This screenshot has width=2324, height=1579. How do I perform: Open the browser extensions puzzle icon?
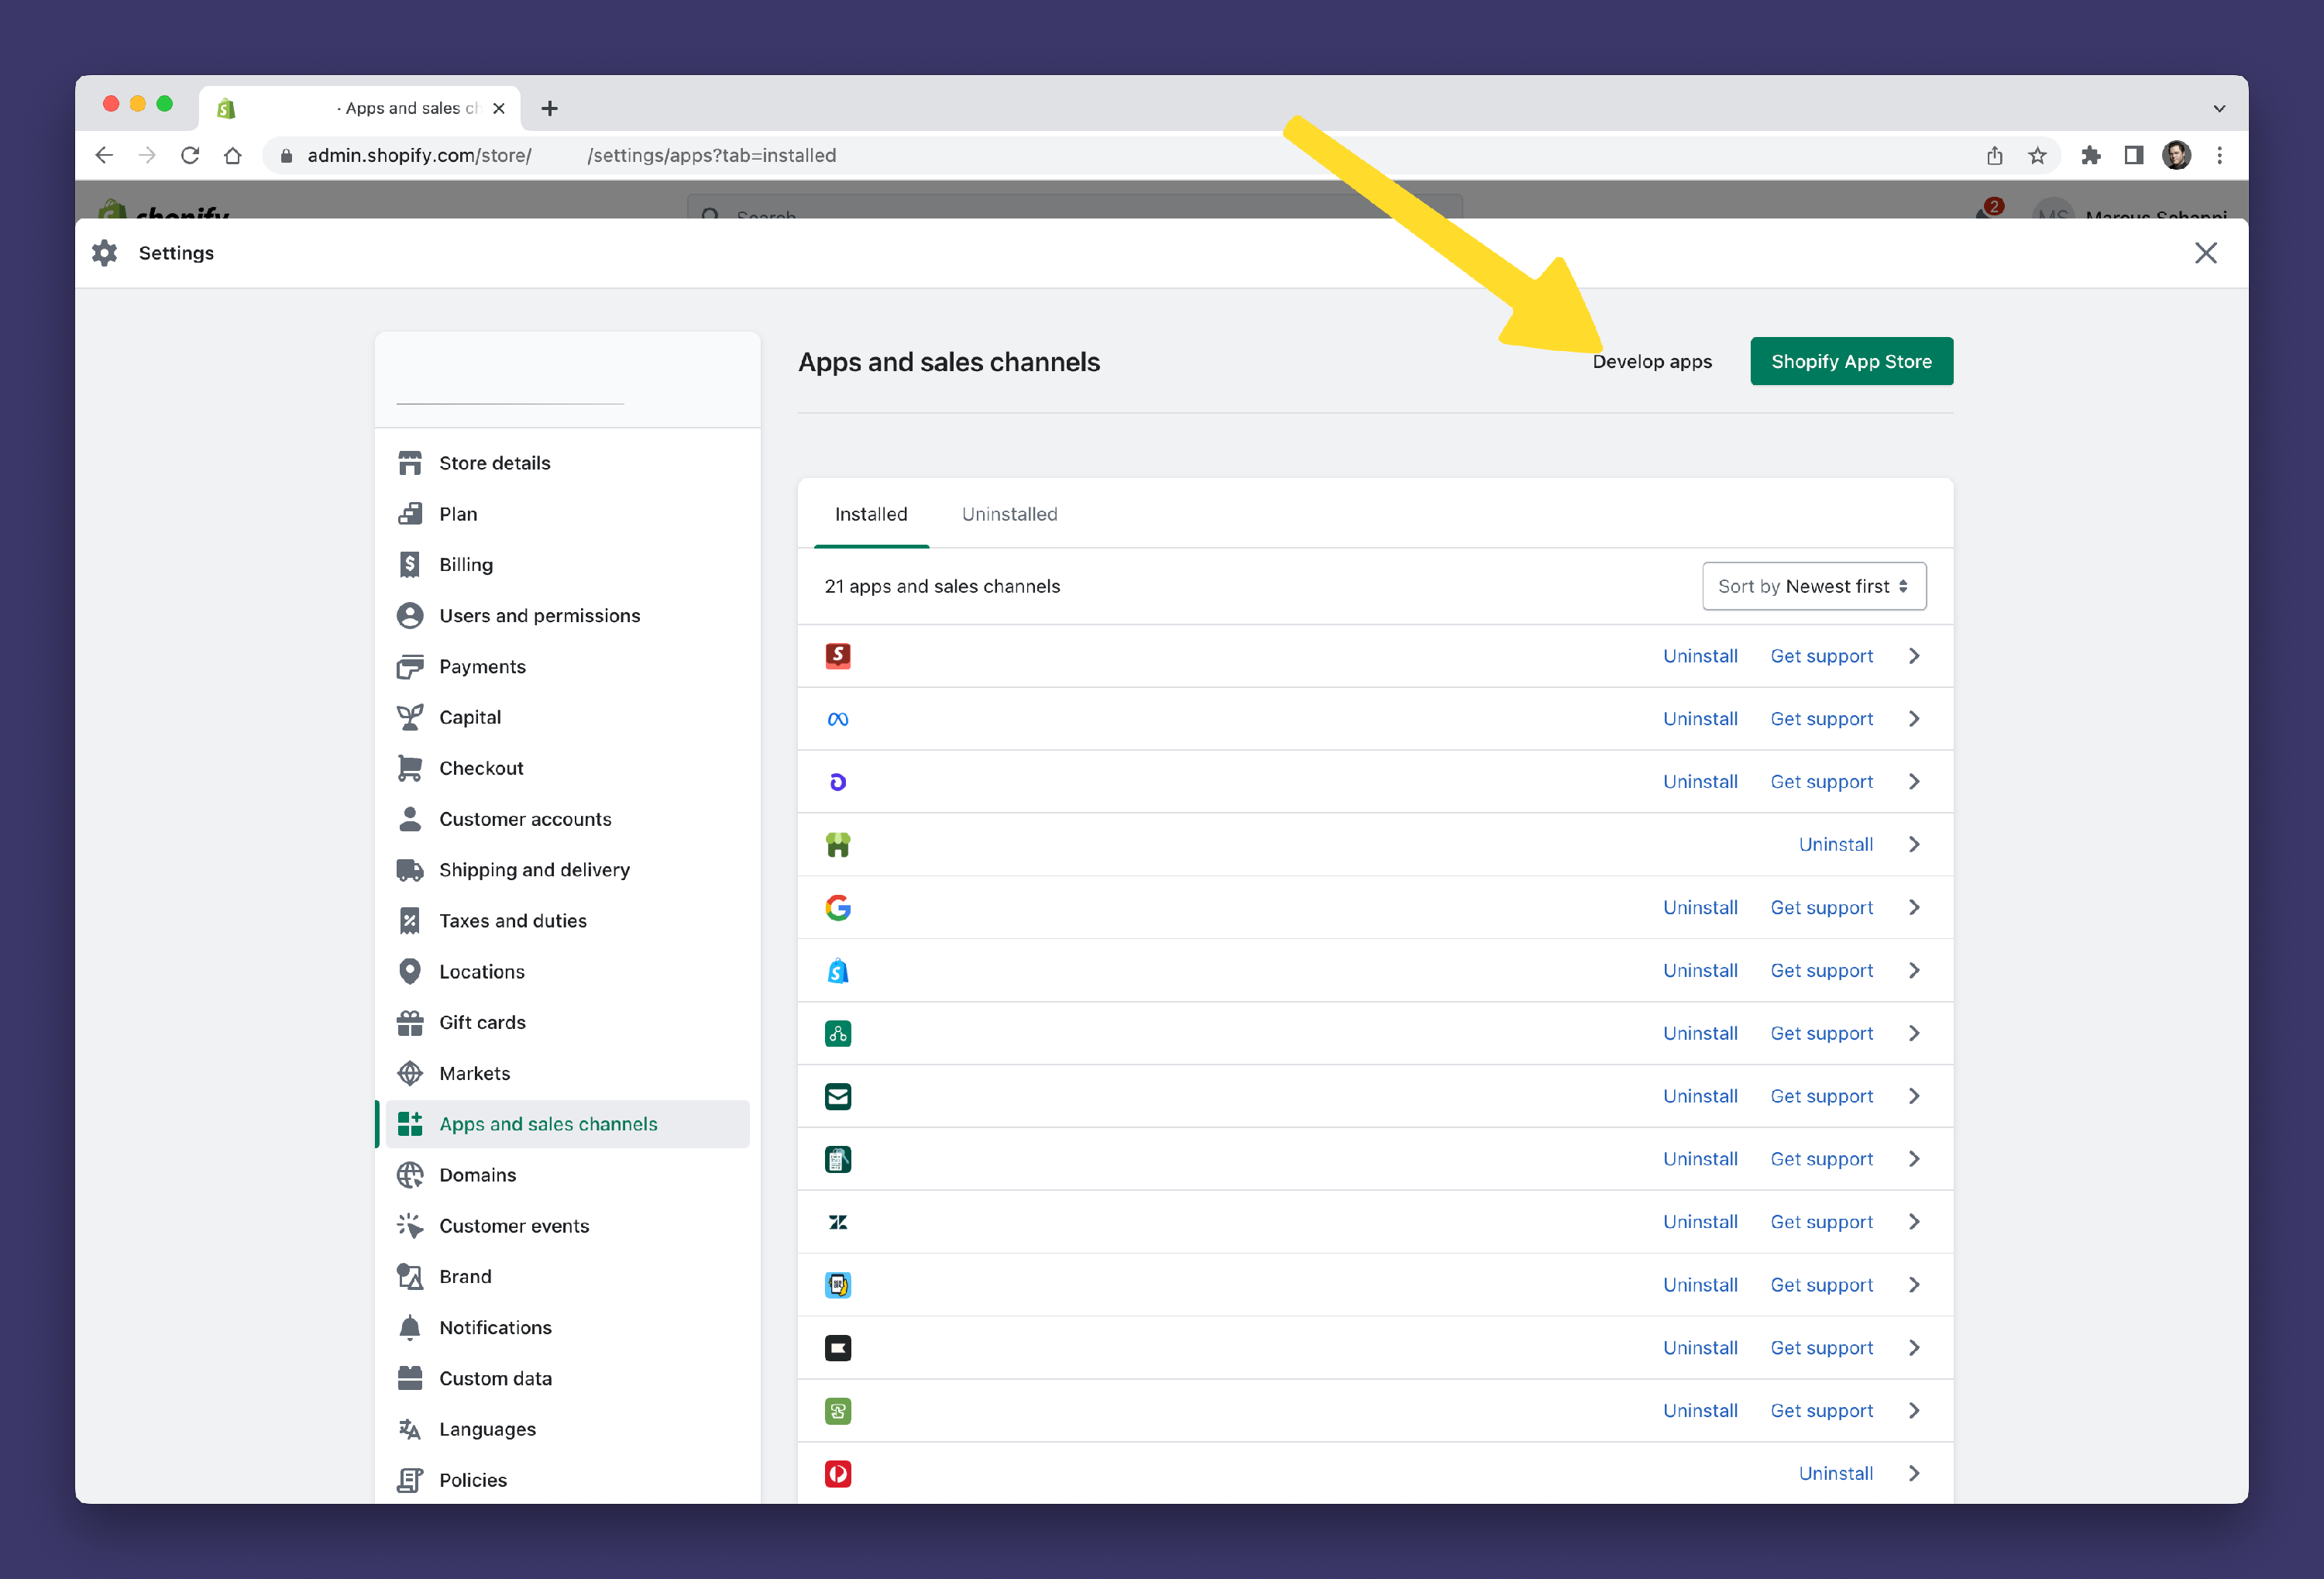[x=2090, y=155]
